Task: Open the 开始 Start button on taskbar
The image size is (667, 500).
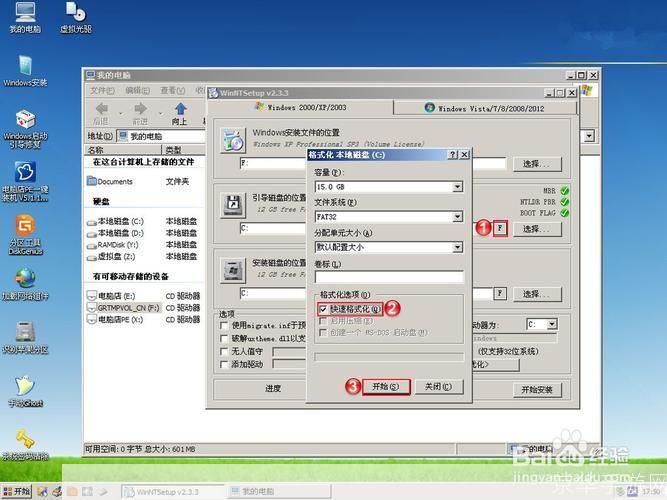Action: tap(16, 491)
